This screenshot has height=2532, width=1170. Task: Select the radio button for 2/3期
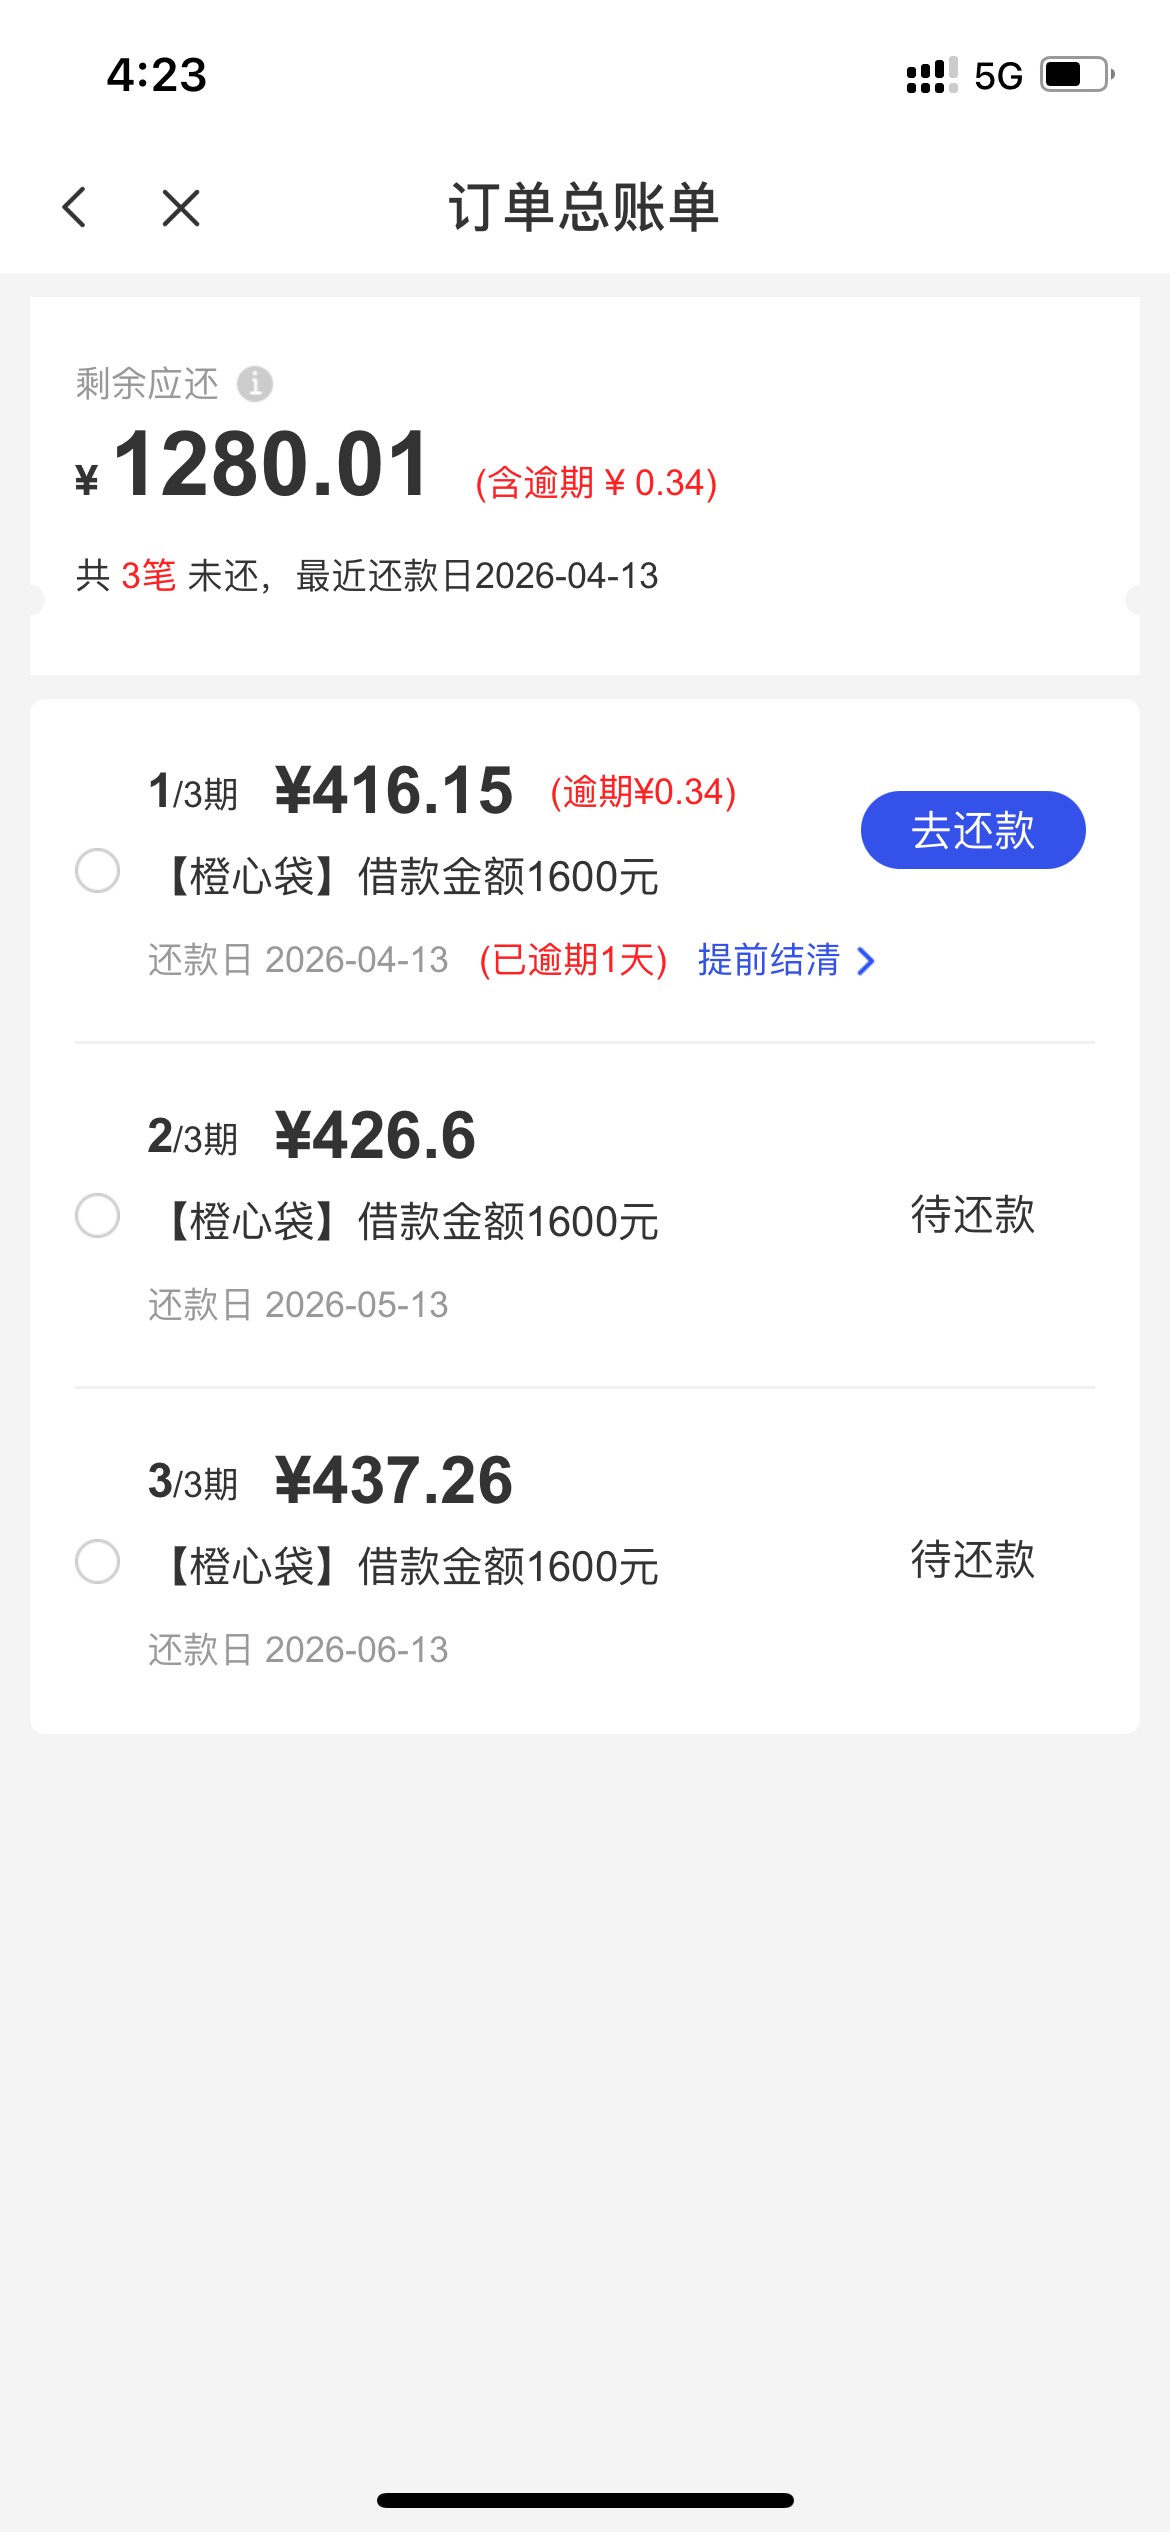98,1215
